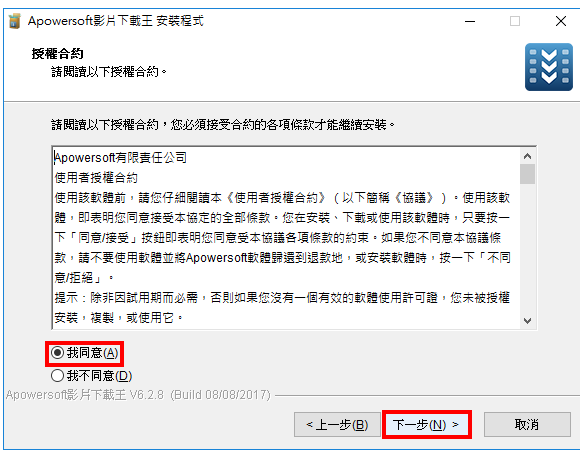Click the window title Apowersoft影片下載王 安裝程式

tap(116, 21)
